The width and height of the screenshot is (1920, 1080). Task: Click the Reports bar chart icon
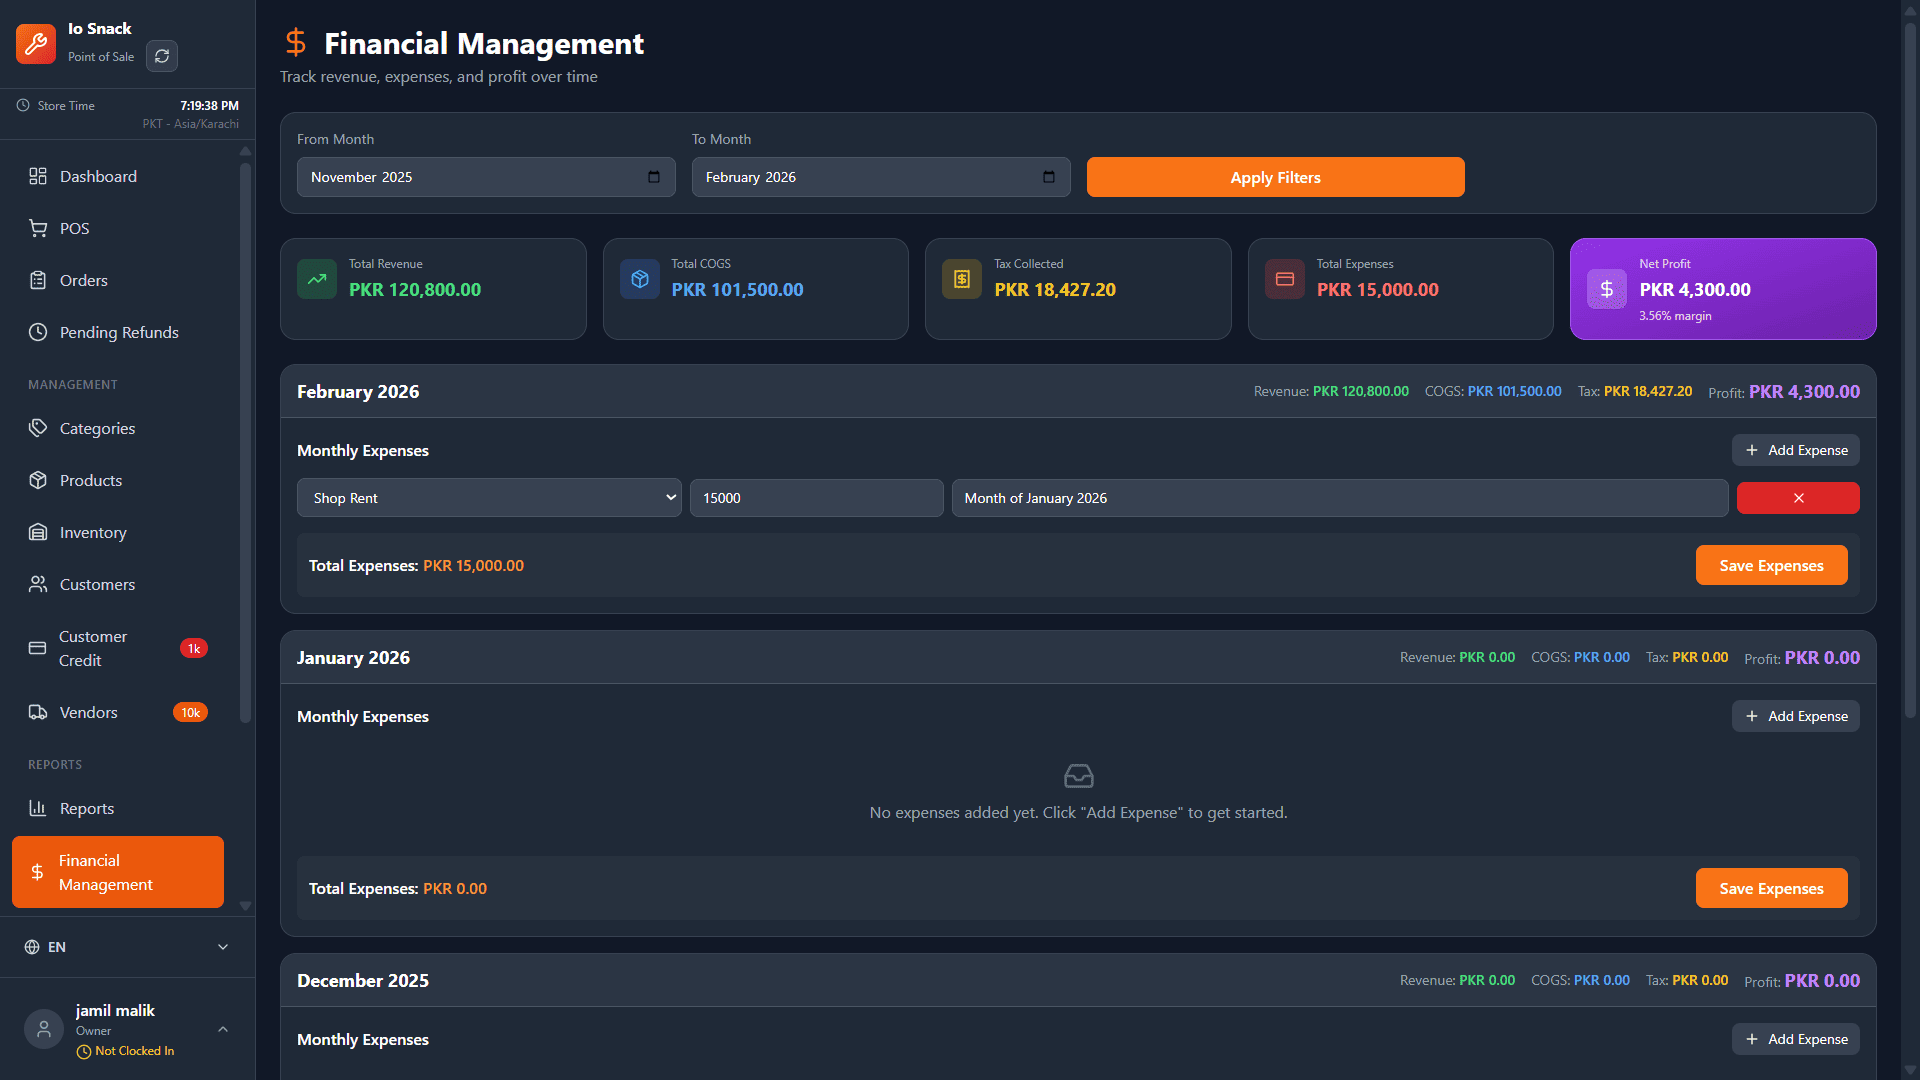tap(38, 808)
